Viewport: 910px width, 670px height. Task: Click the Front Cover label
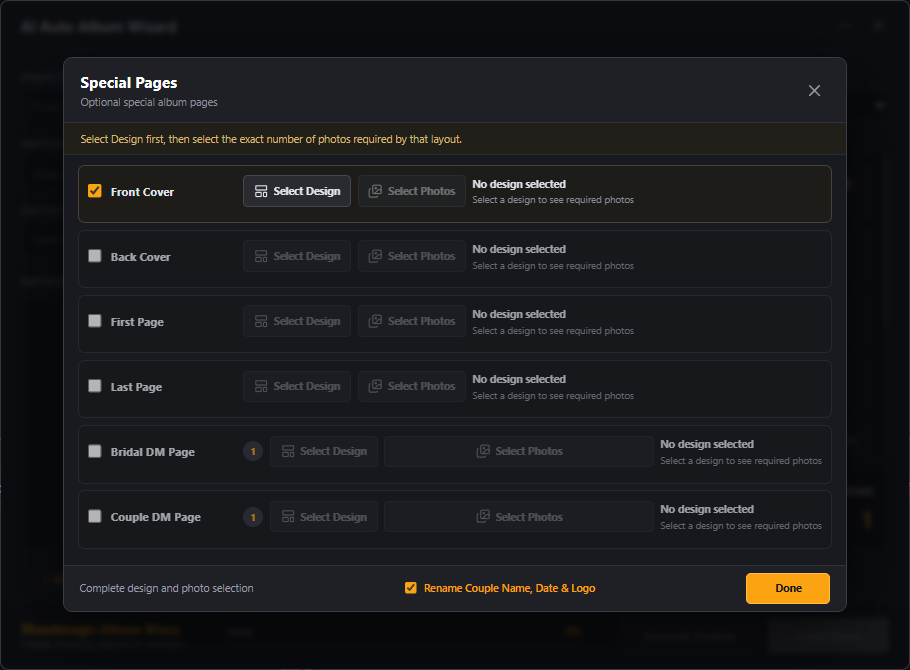[x=142, y=192]
